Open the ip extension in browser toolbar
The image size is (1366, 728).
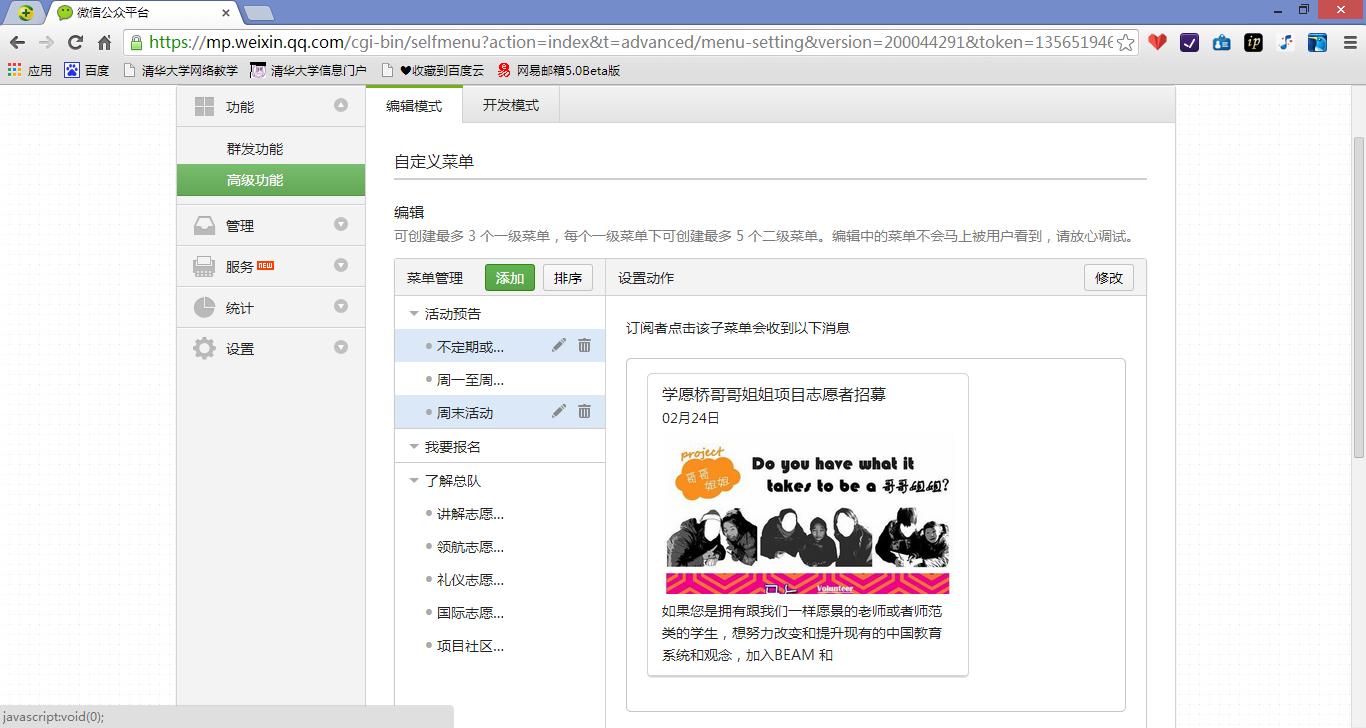pyautogui.click(x=1253, y=44)
